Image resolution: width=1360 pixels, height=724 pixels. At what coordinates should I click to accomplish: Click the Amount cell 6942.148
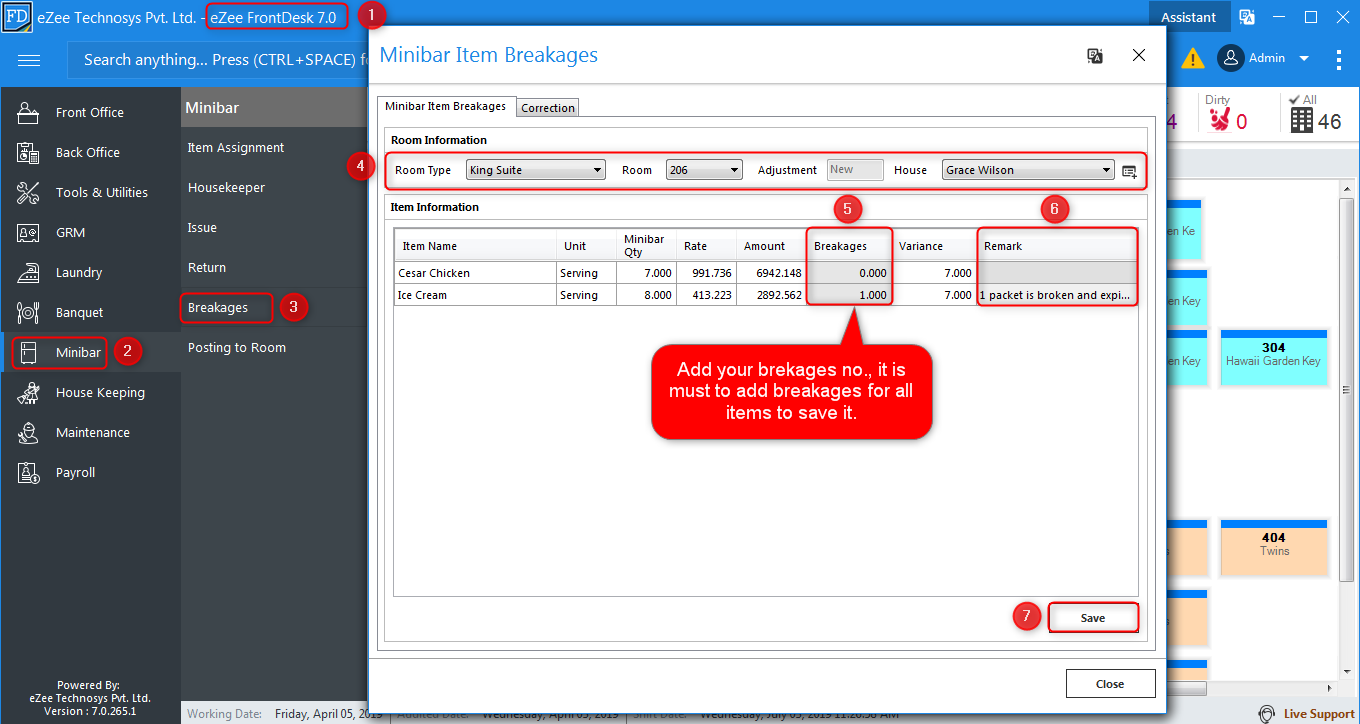pyautogui.click(x=771, y=273)
